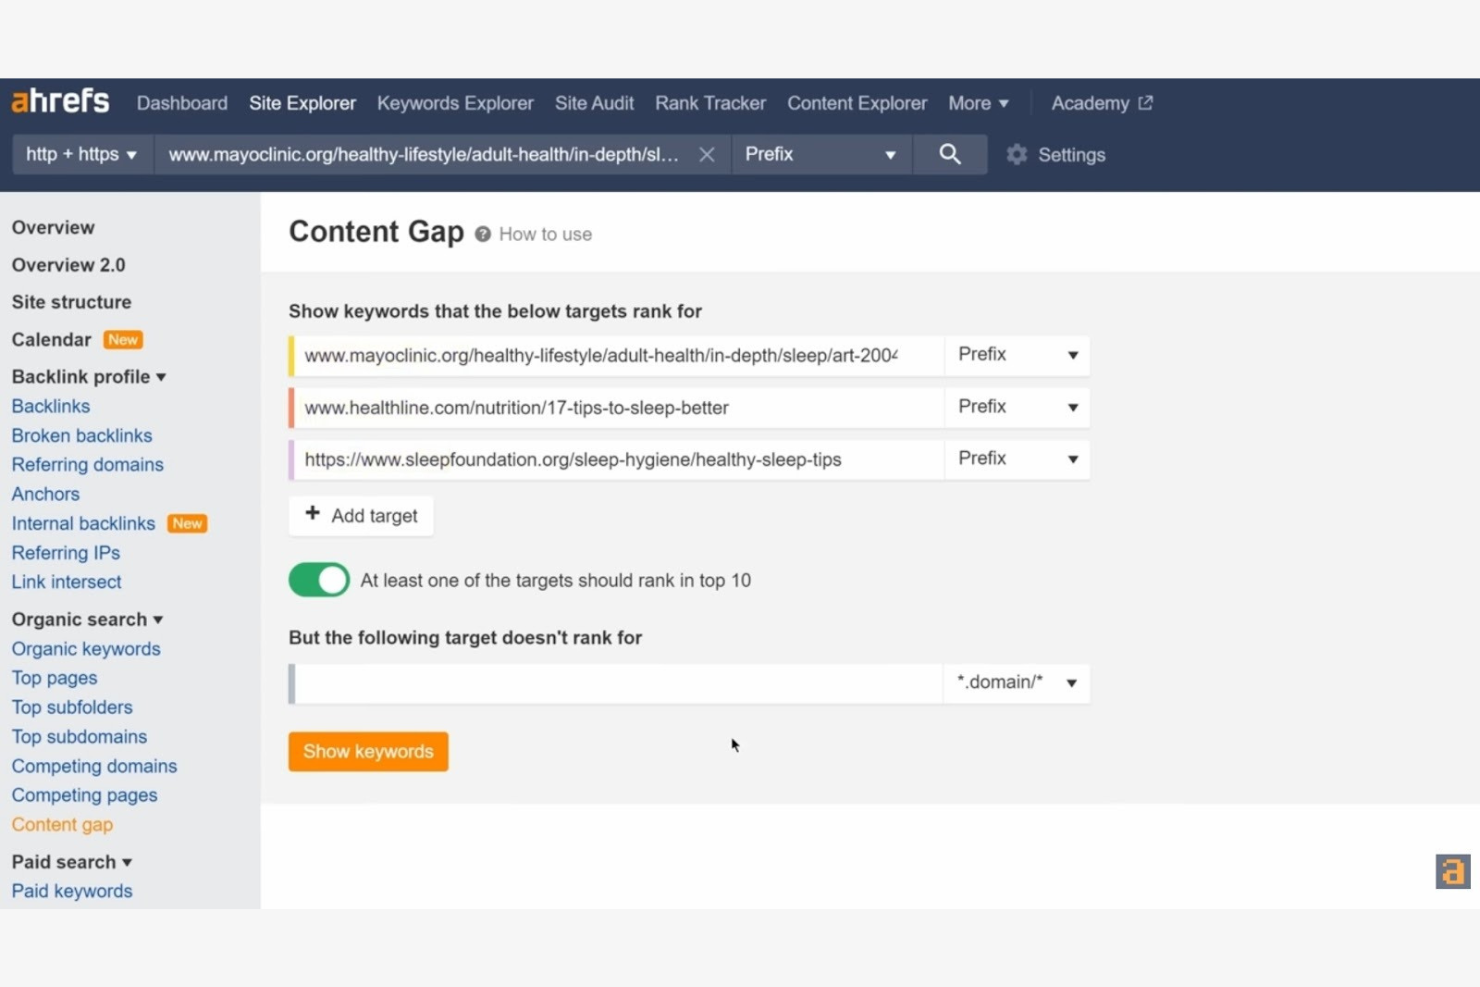Click the ahrefs logo
The width and height of the screenshot is (1480, 987).
pyautogui.click(x=60, y=102)
